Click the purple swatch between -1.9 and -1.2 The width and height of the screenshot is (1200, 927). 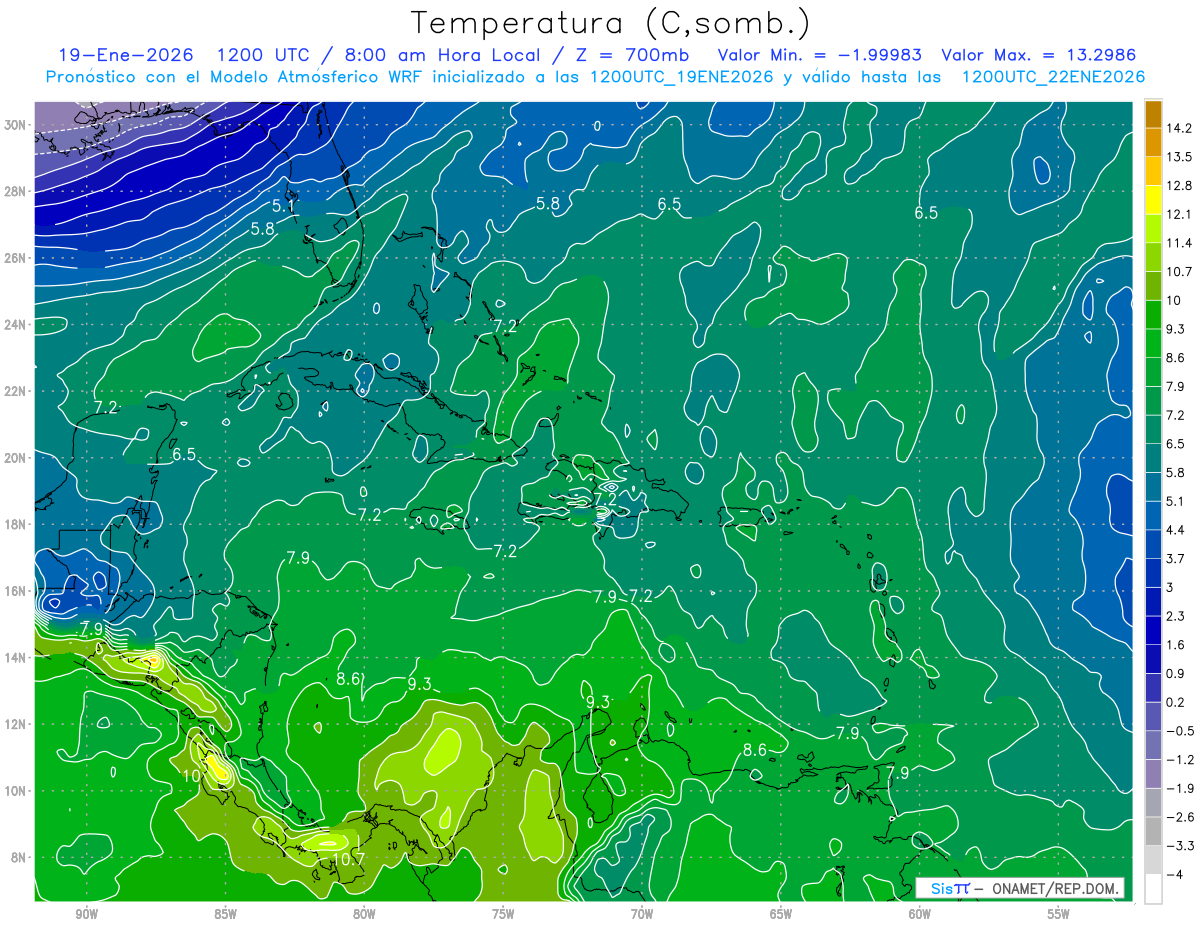pos(1153,774)
